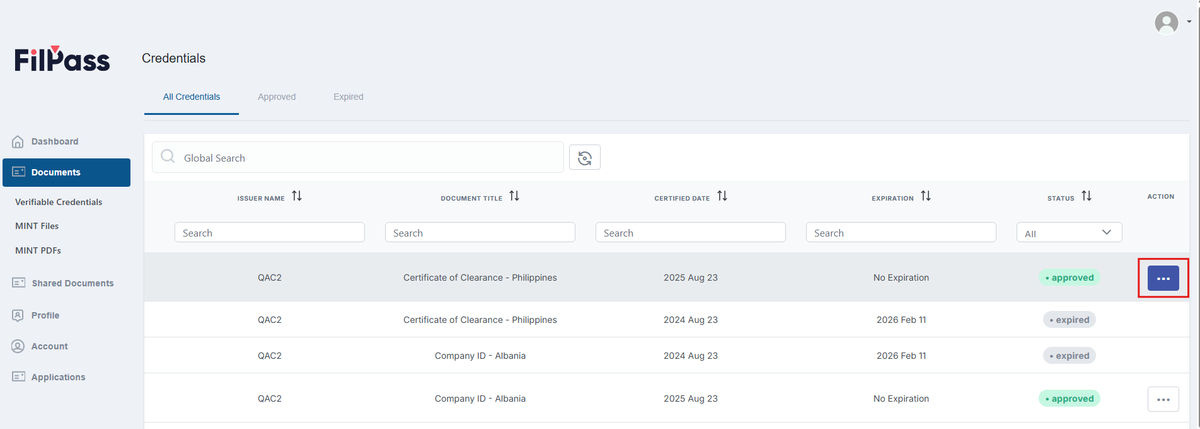Viewport: 1200px width, 429px height.
Task: Sort by Status arrows icon
Action: point(1086,197)
